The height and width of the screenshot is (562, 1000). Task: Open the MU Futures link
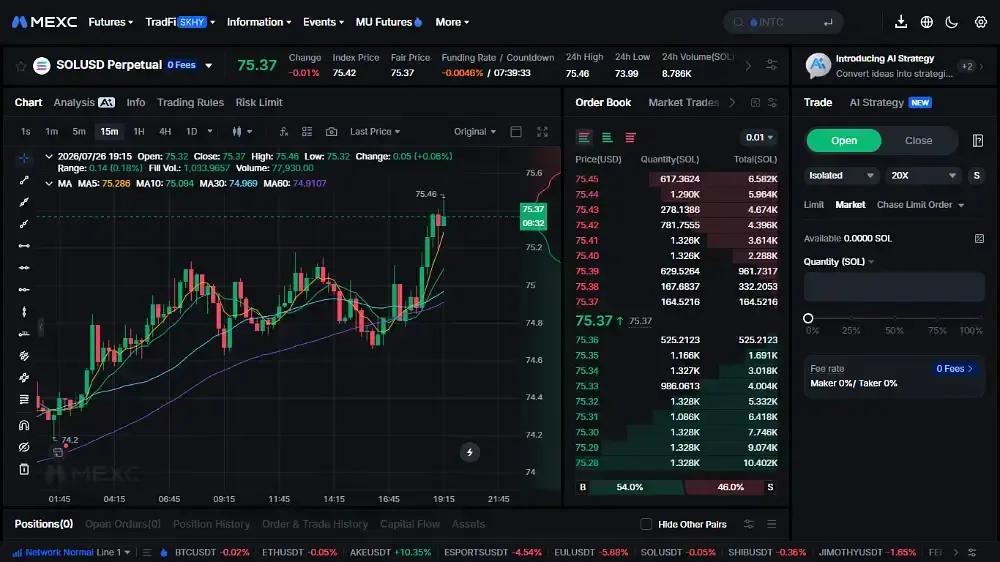(x=388, y=22)
